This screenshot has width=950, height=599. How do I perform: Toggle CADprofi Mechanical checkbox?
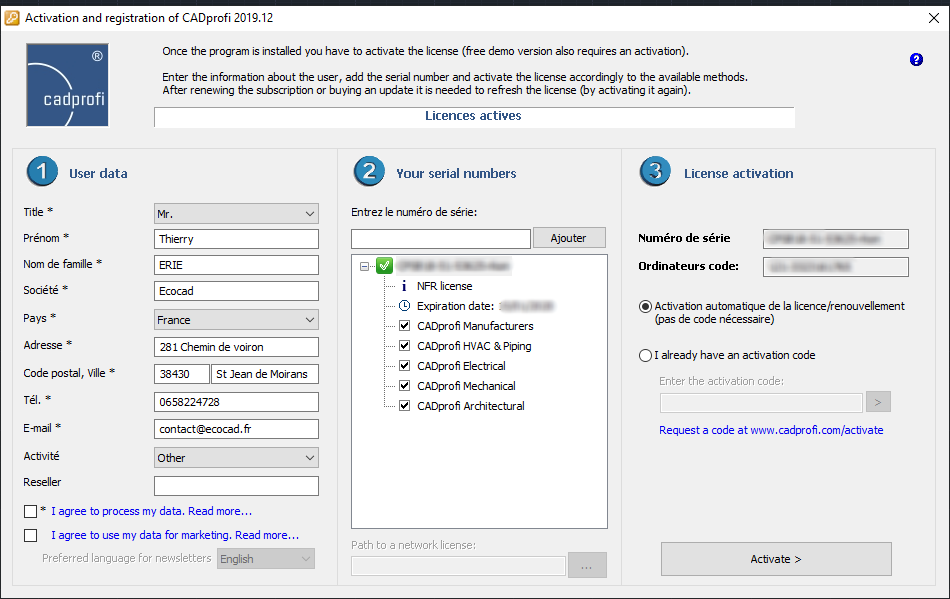tap(405, 386)
